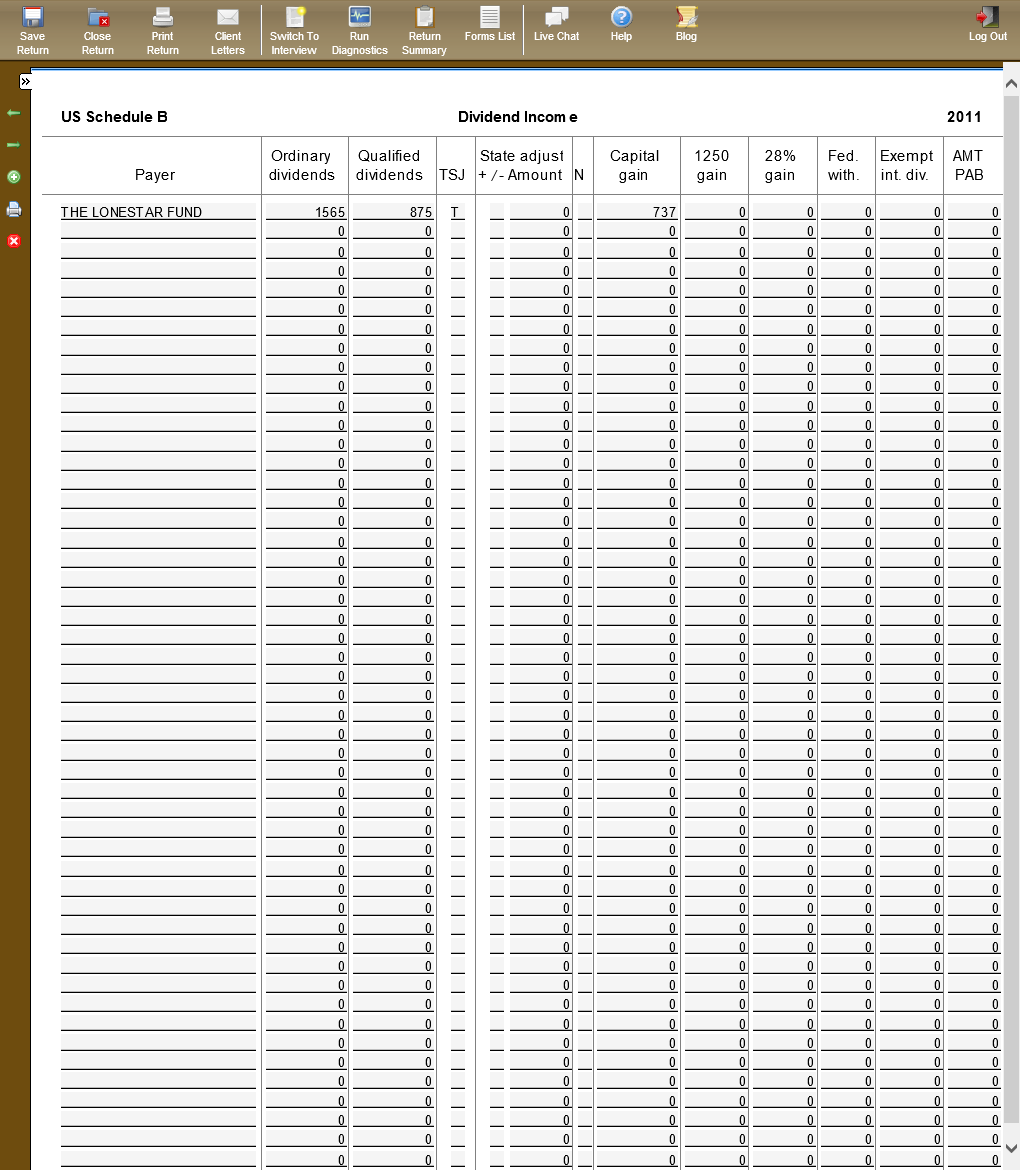
Task: Select the THE LONESTAR FUND payer field
Action: tap(158, 212)
